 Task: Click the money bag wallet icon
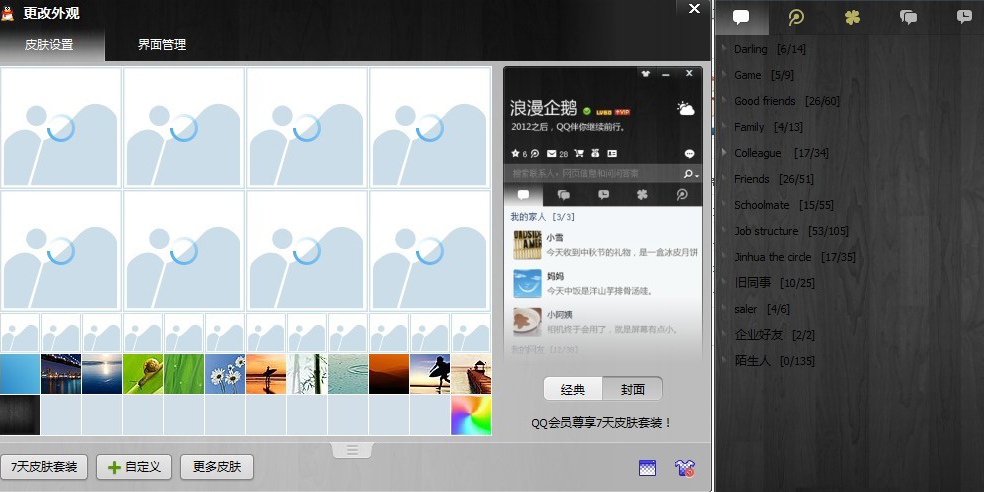coord(595,154)
